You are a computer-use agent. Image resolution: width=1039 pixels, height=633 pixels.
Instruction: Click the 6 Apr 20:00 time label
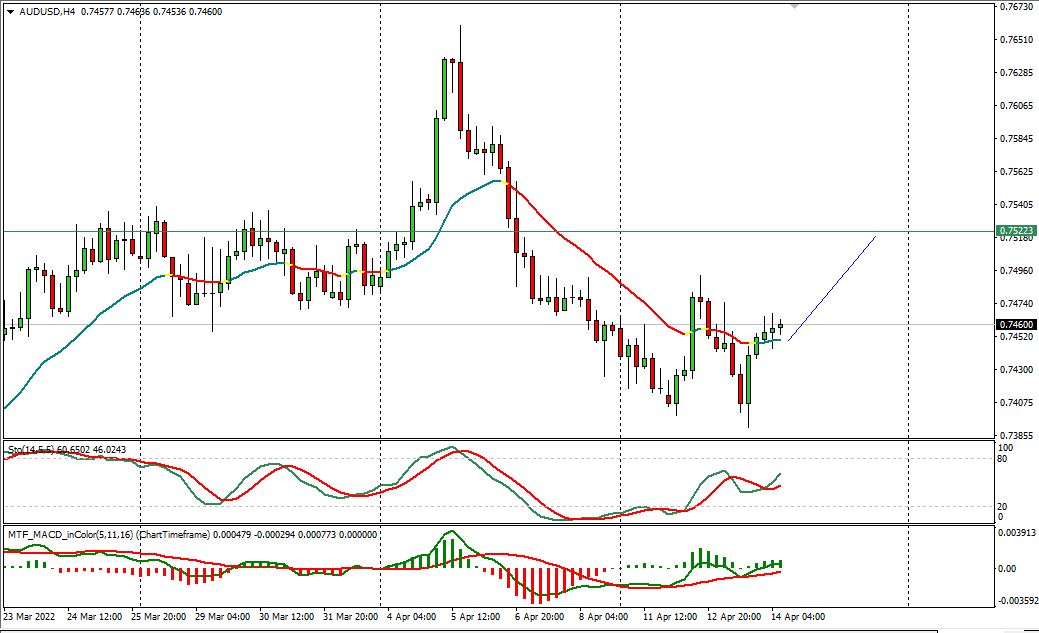point(539,616)
